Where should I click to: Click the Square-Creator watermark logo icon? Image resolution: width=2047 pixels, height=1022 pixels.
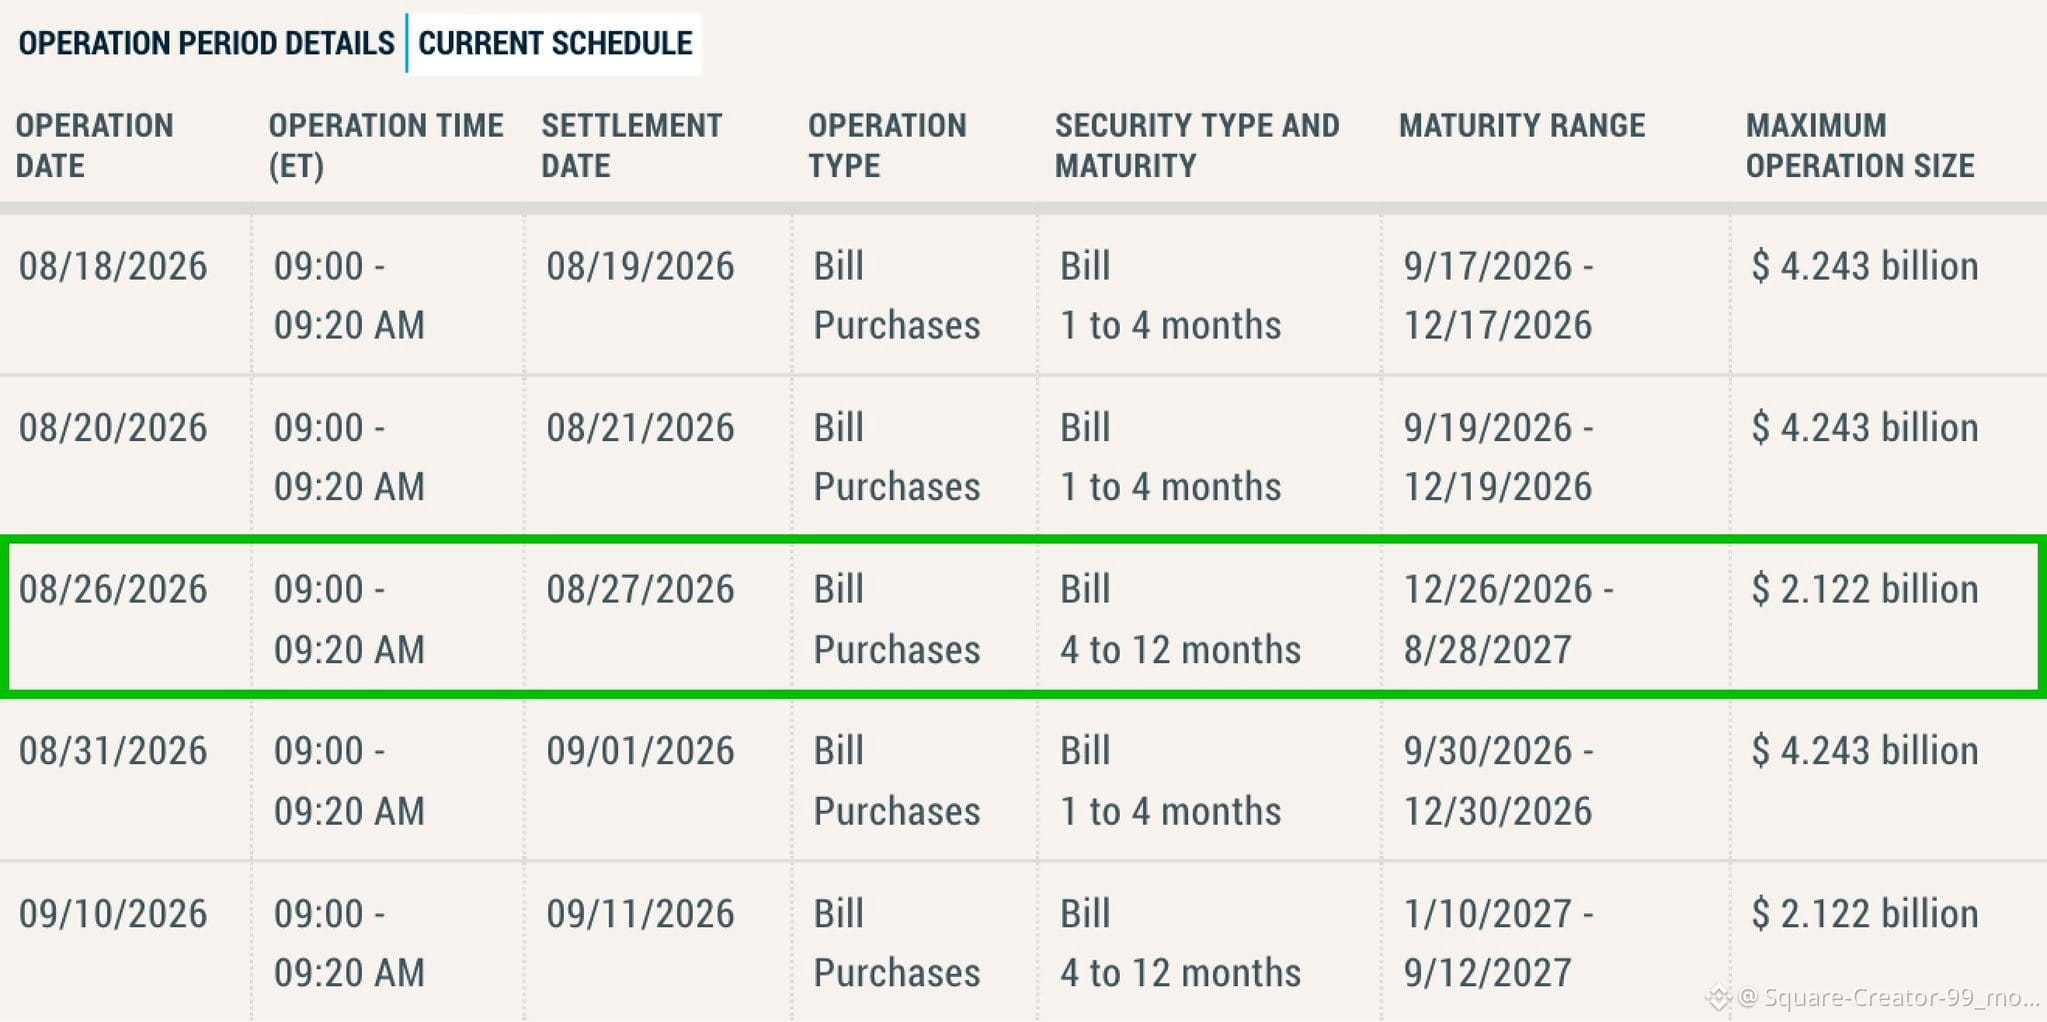tap(1718, 997)
